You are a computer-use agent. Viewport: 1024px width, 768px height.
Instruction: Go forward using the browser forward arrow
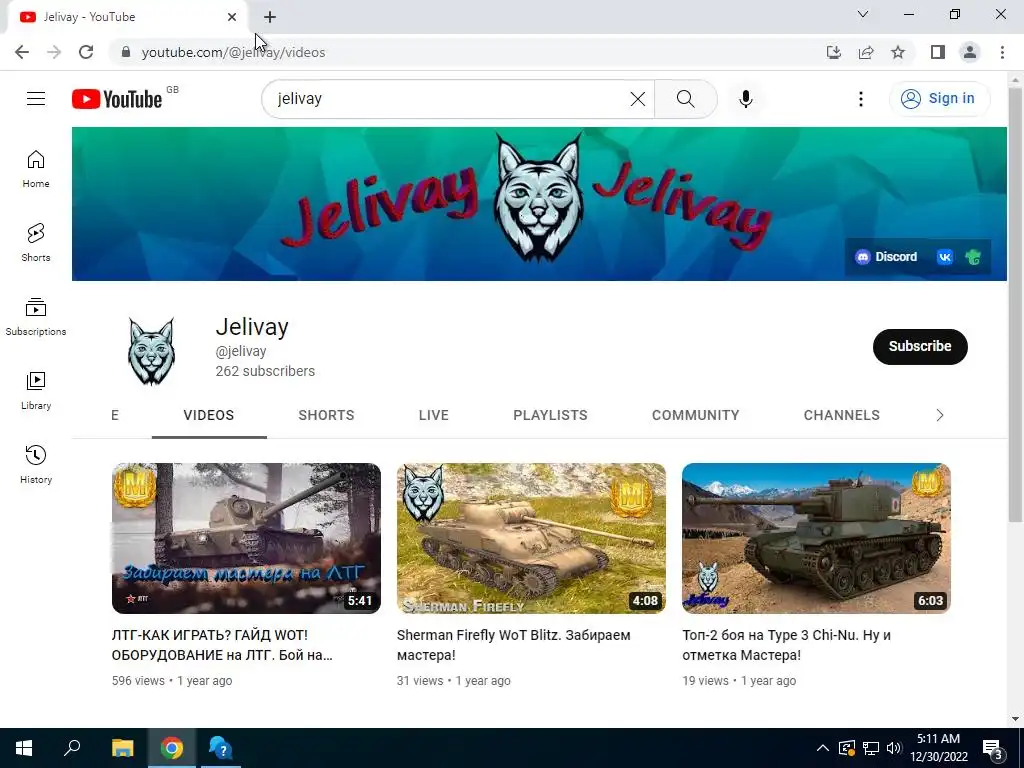pyautogui.click(x=54, y=52)
